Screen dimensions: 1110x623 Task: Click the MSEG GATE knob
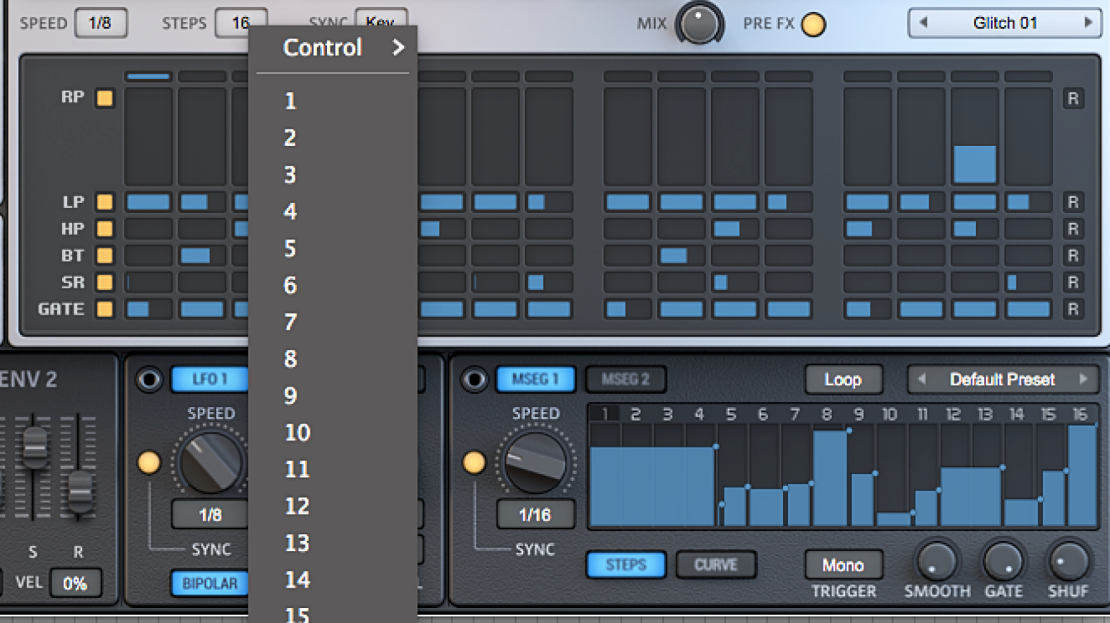[1003, 561]
